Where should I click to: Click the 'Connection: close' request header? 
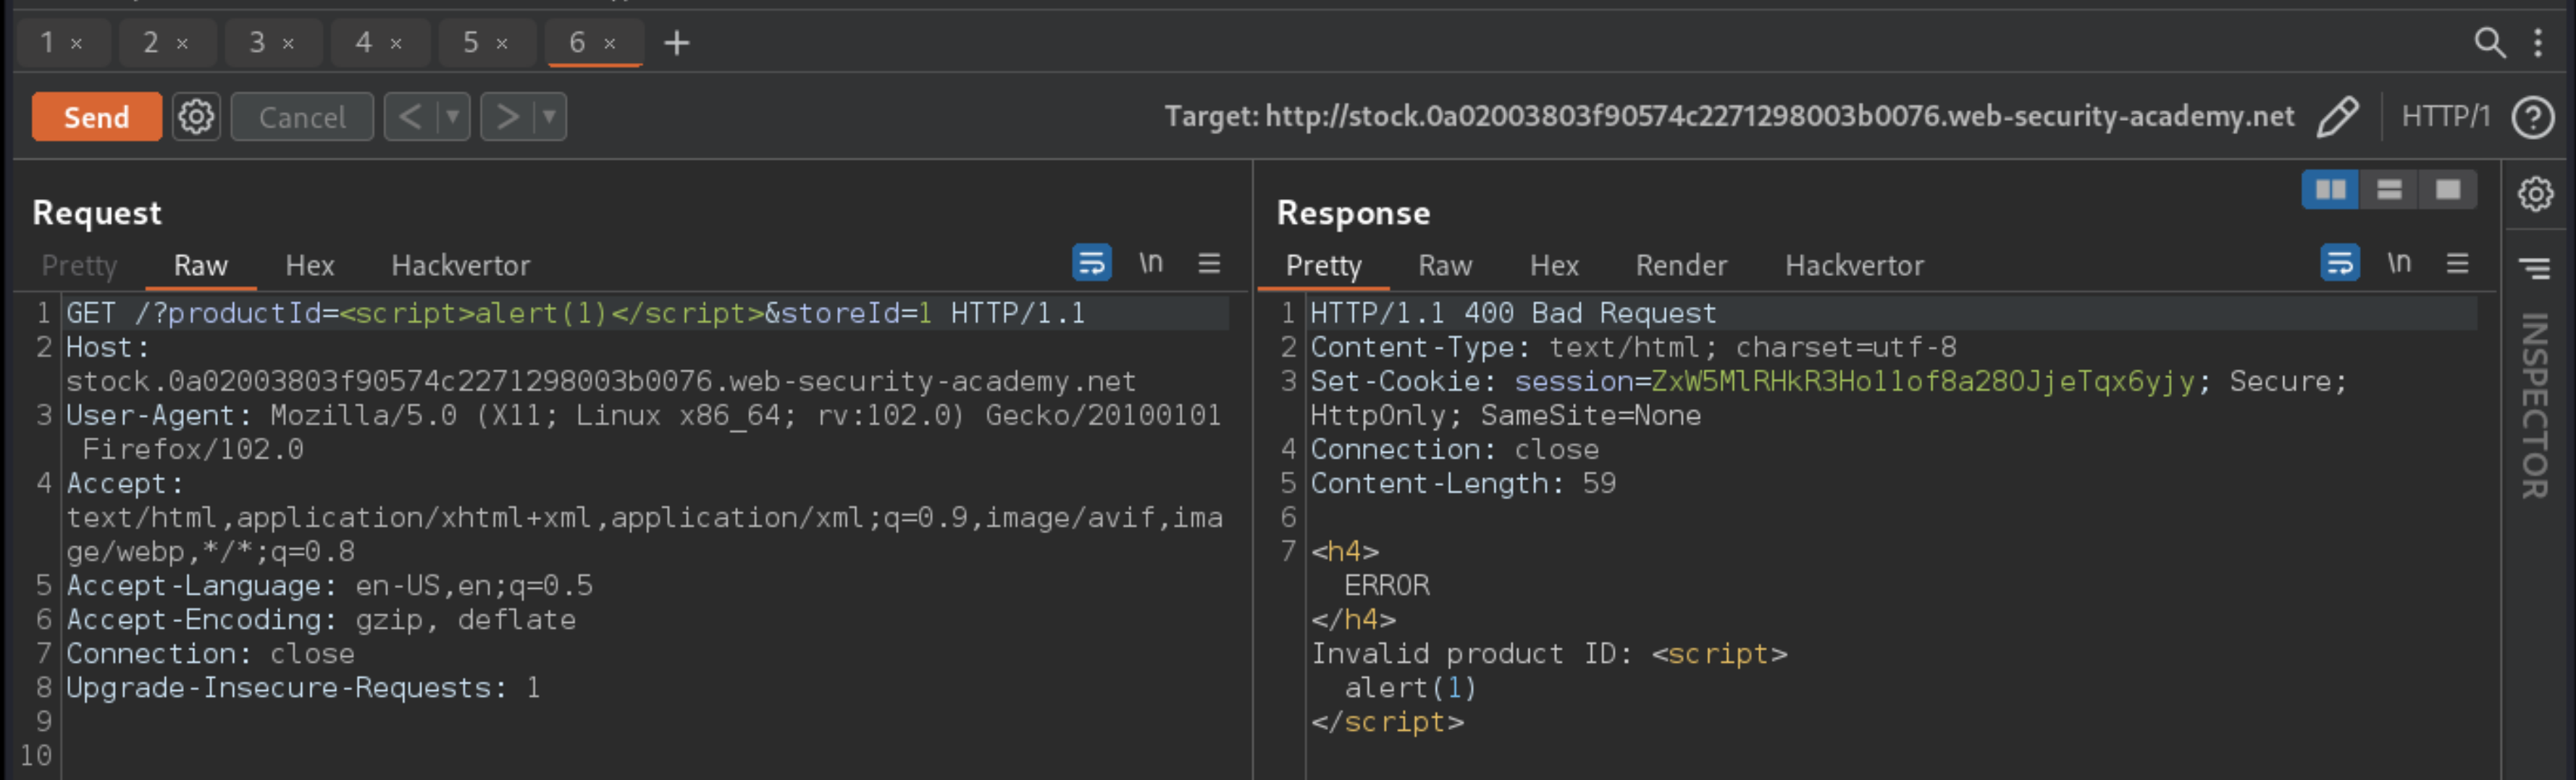click(210, 654)
